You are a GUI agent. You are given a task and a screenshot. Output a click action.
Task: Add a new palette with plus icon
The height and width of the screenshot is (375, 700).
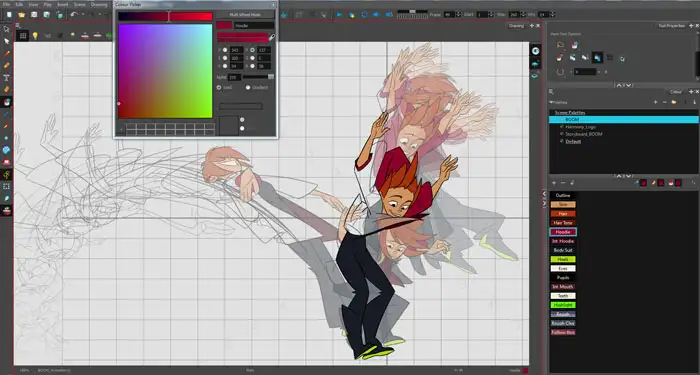pos(655,102)
